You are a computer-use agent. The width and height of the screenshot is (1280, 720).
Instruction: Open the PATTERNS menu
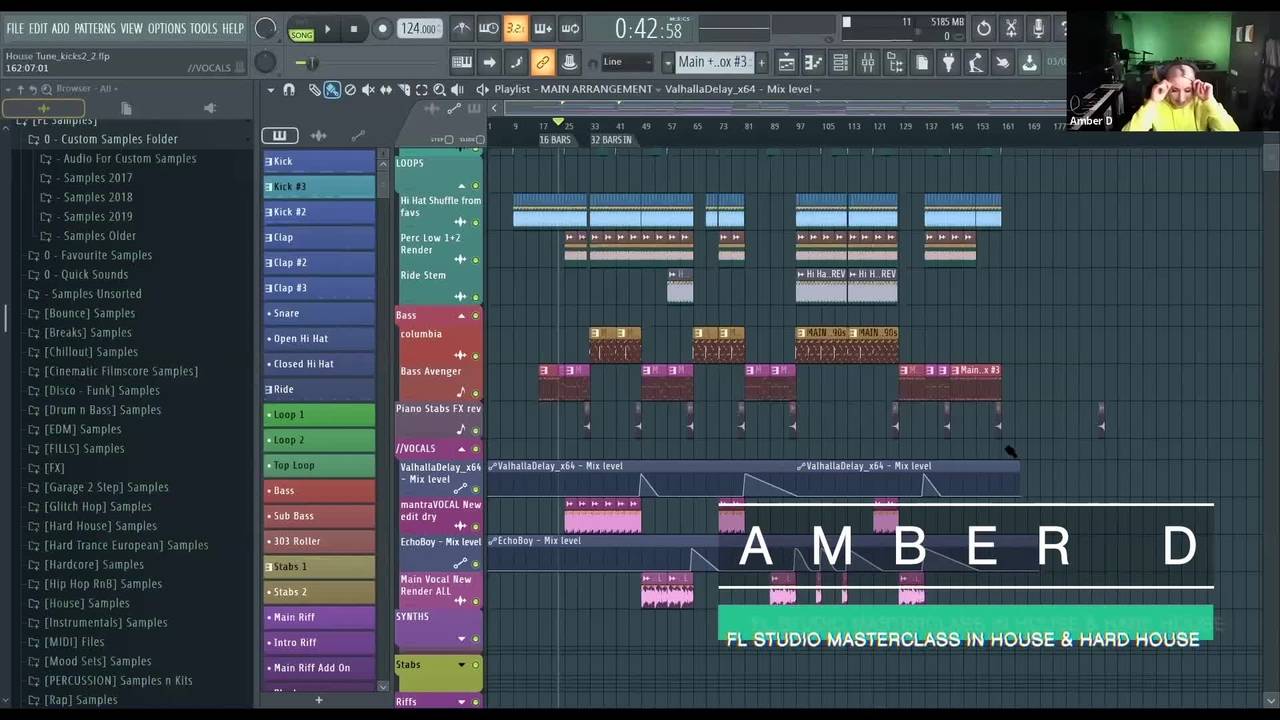(x=95, y=29)
